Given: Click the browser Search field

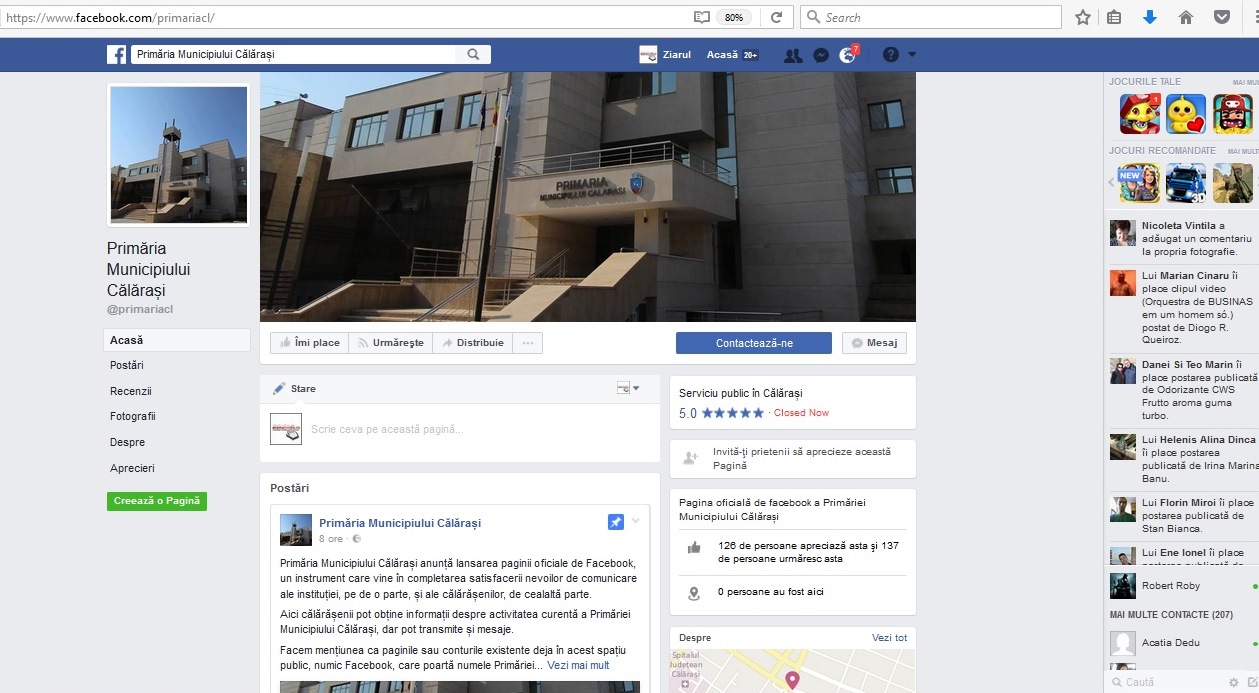Looking at the screenshot, I should click(931, 17).
